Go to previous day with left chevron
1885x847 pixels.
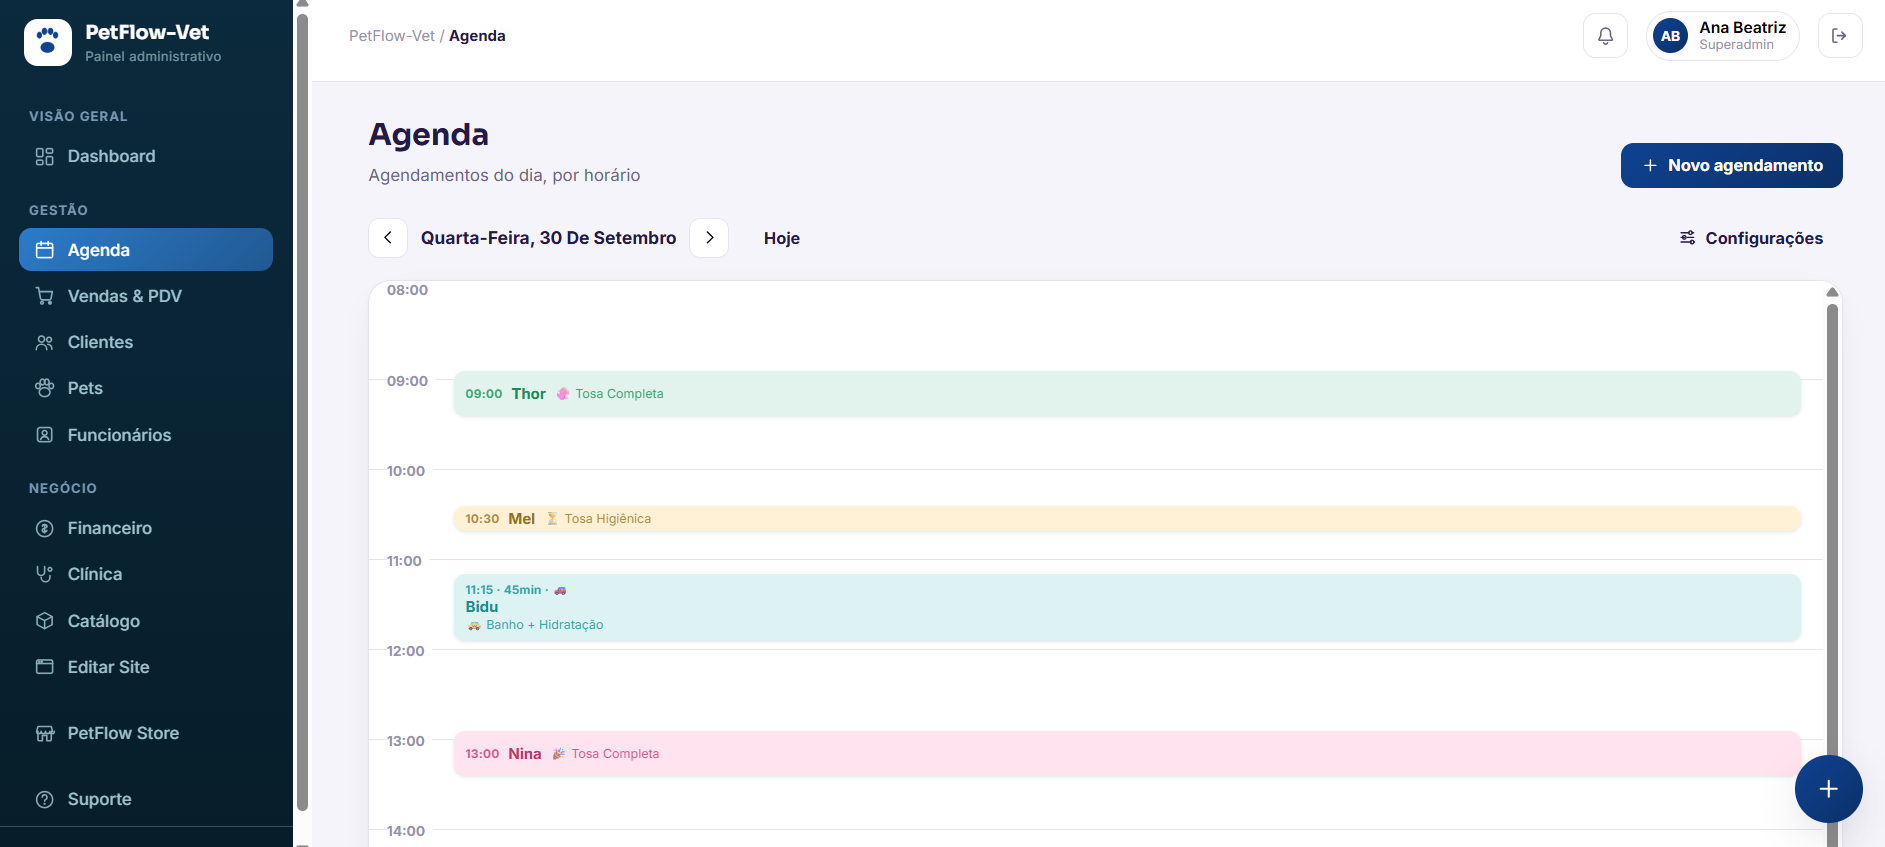coord(388,238)
